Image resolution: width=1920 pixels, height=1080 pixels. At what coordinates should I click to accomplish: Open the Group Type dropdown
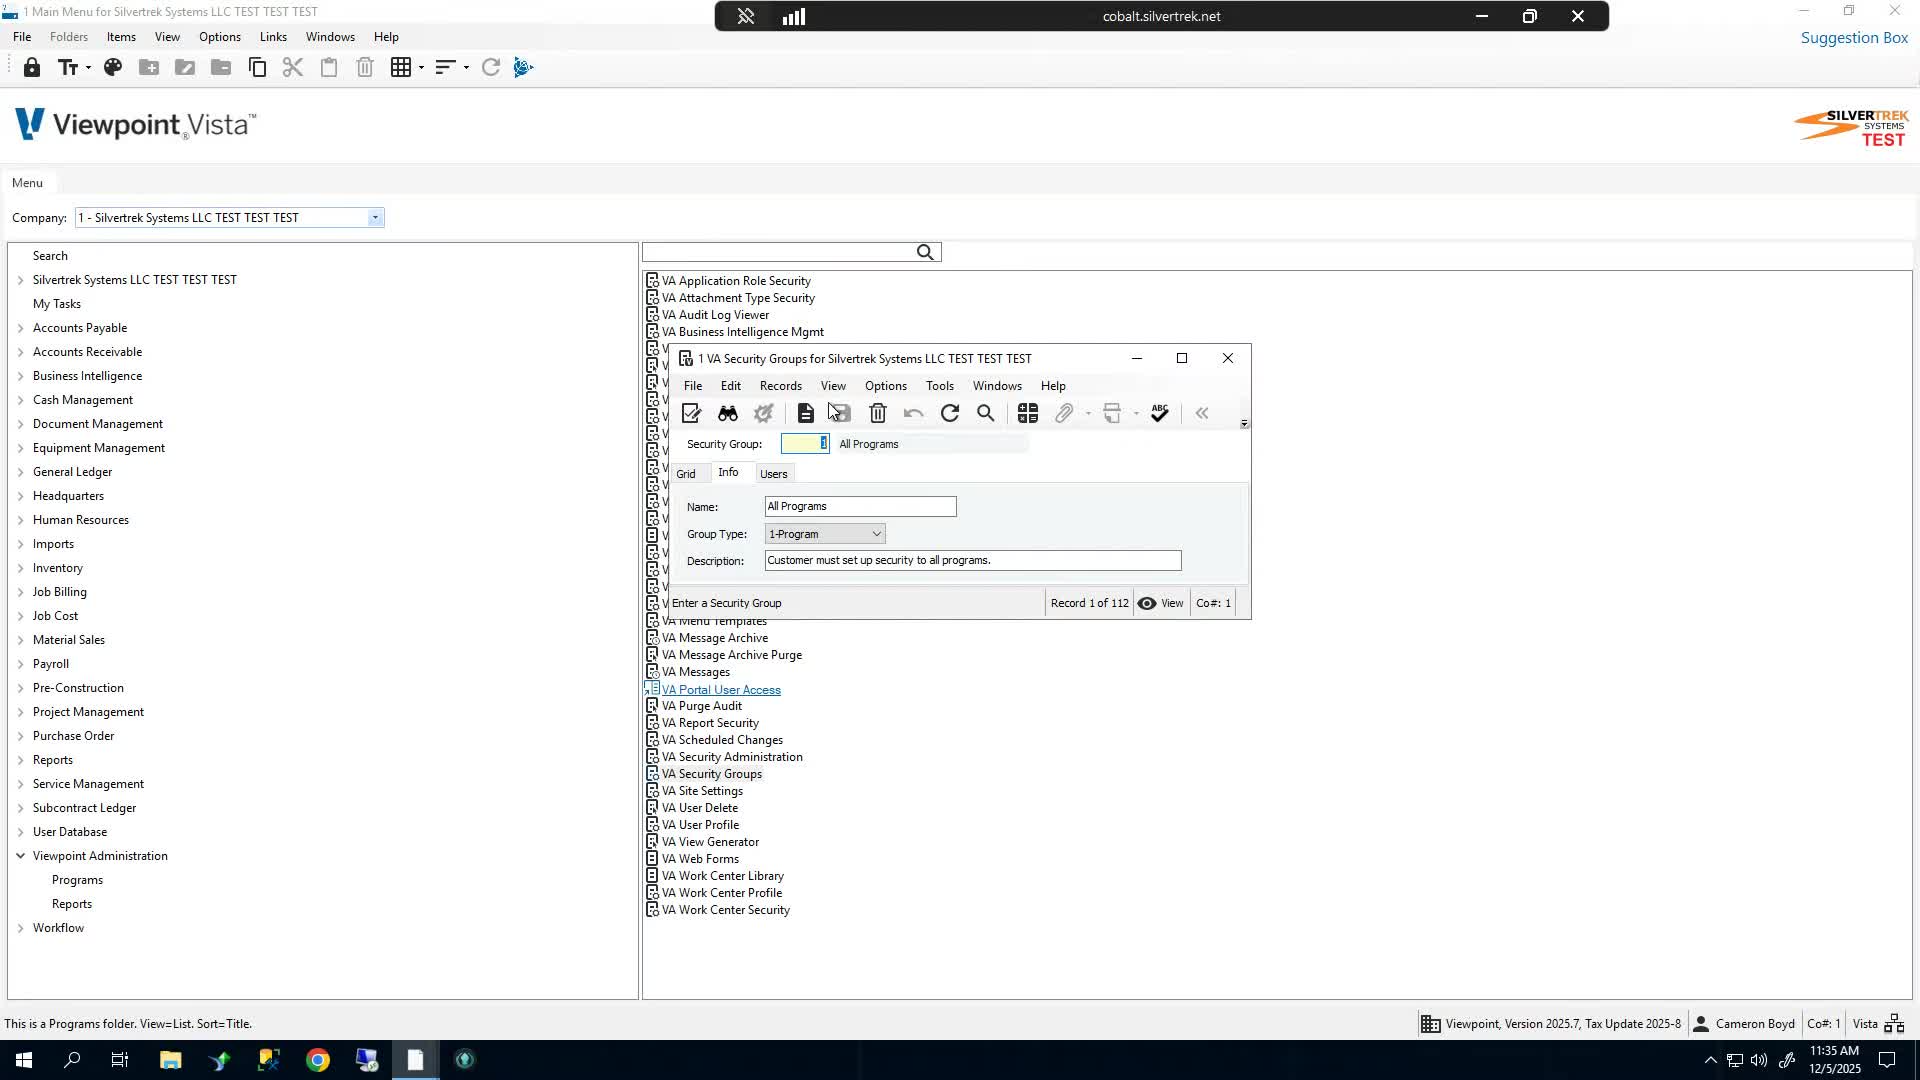[x=876, y=534]
